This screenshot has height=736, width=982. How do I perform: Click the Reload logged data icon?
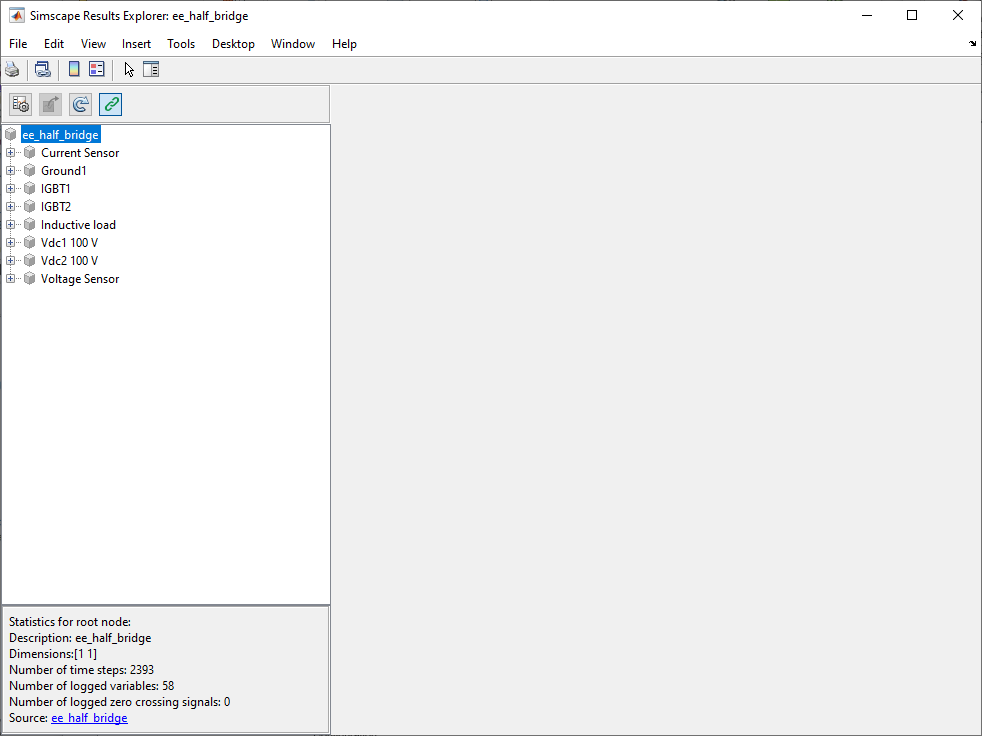[81, 104]
